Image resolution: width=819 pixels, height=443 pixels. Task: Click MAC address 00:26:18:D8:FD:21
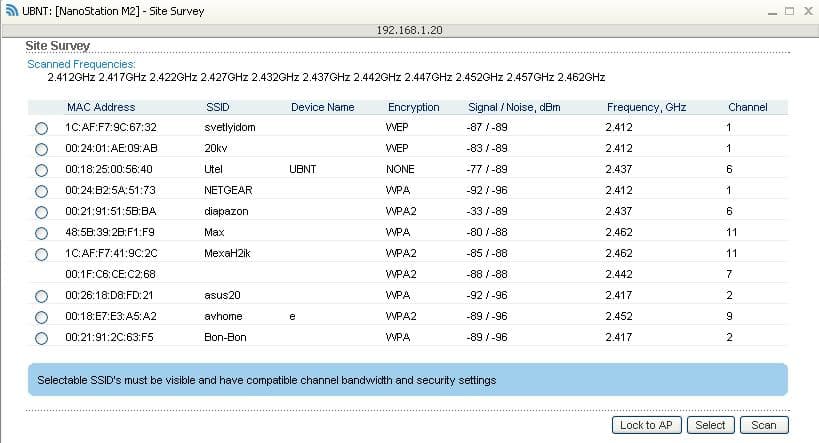pyautogui.click(x=109, y=295)
